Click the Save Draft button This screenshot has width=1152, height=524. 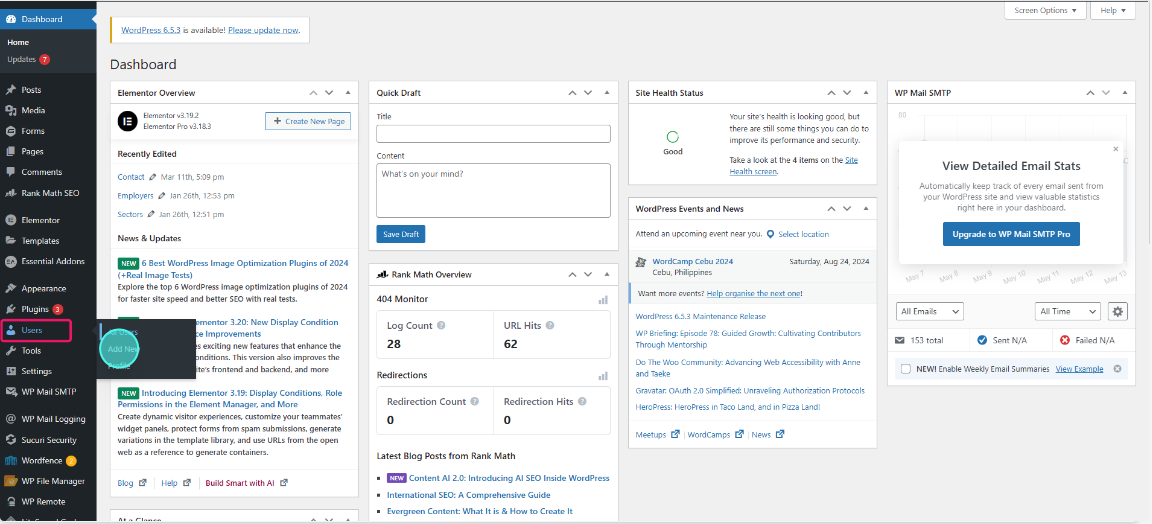coord(400,234)
